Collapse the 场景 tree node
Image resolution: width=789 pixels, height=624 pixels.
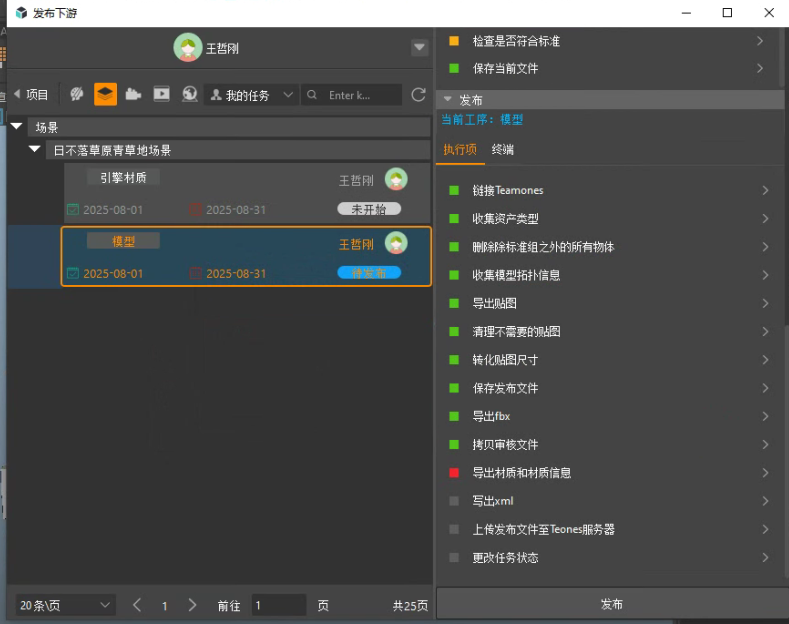click(x=17, y=127)
